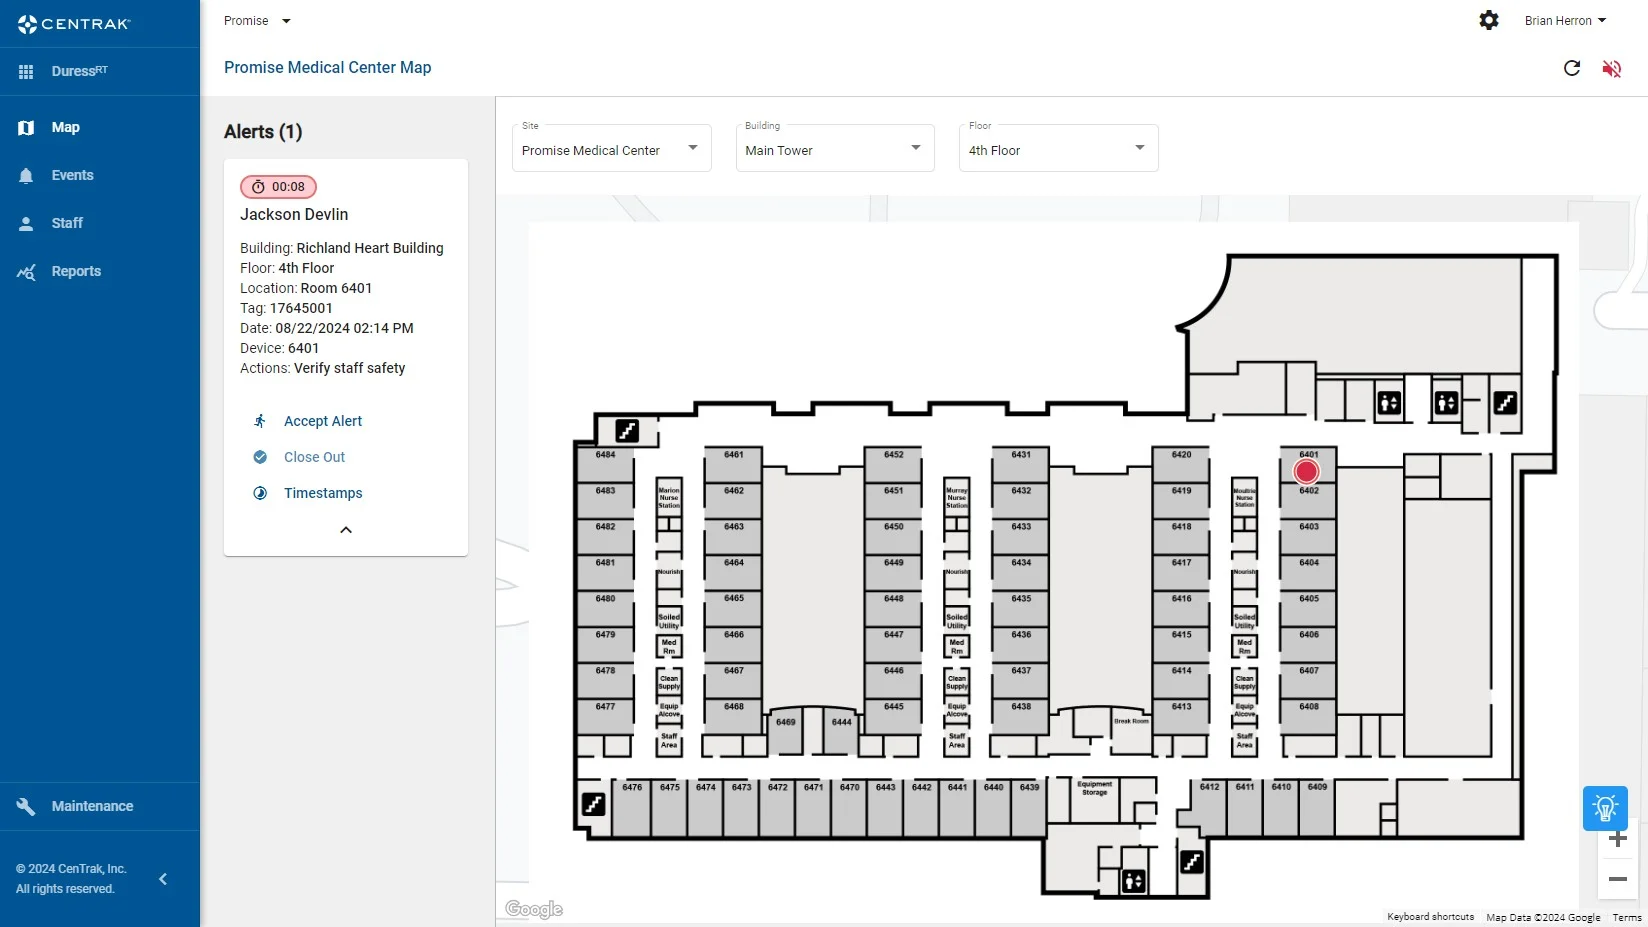Open map Terms link
This screenshot has height=927, width=1648.
(x=1627, y=917)
